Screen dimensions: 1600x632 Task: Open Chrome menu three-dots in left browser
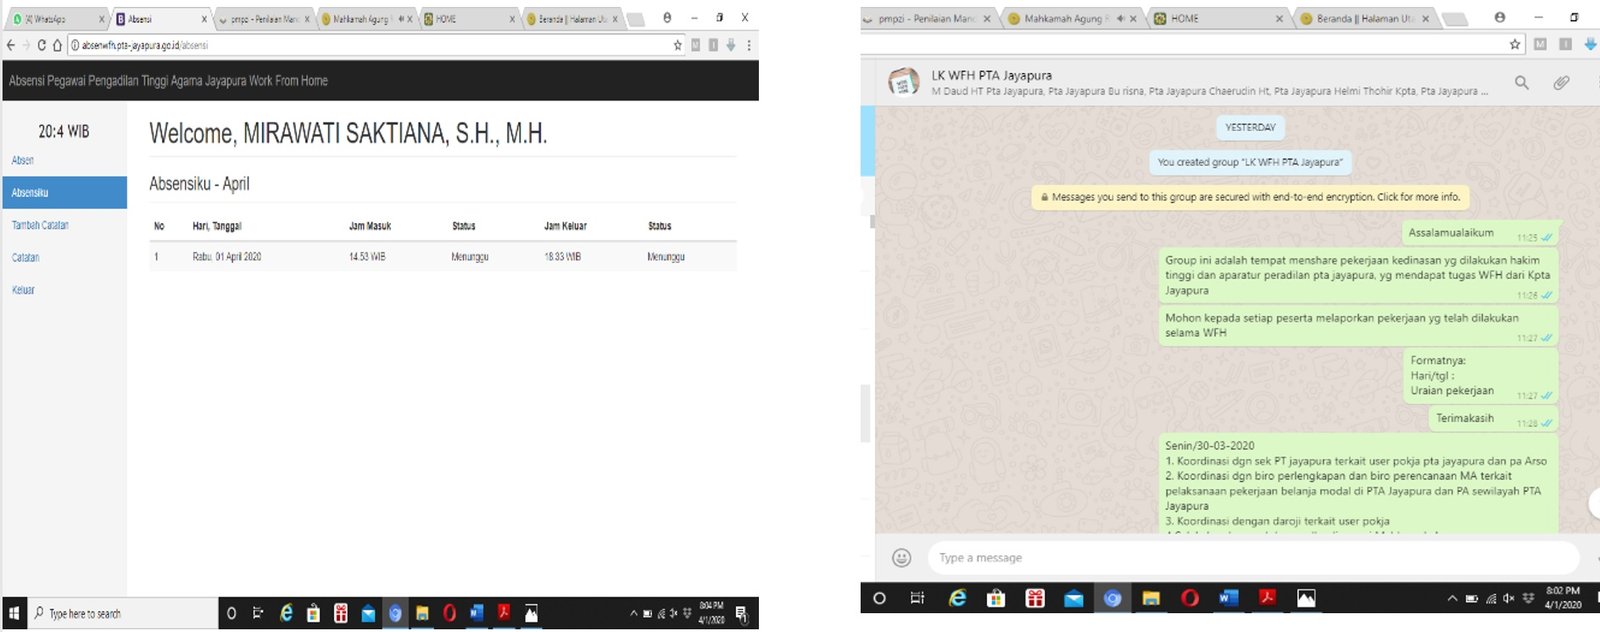pos(749,45)
